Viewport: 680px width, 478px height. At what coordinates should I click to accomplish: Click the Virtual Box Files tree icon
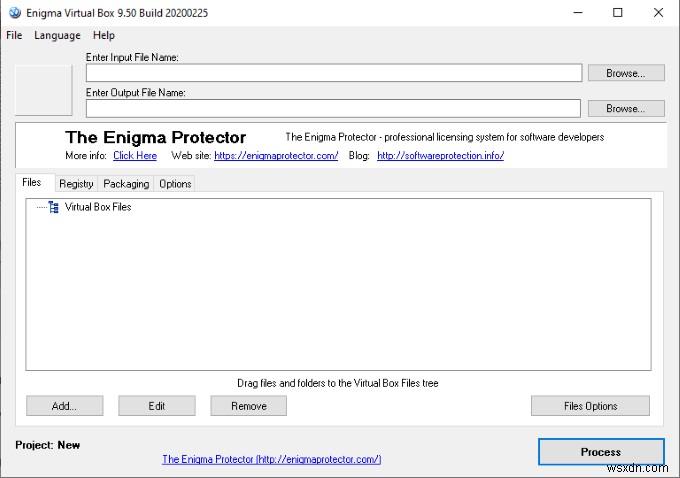(54, 207)
